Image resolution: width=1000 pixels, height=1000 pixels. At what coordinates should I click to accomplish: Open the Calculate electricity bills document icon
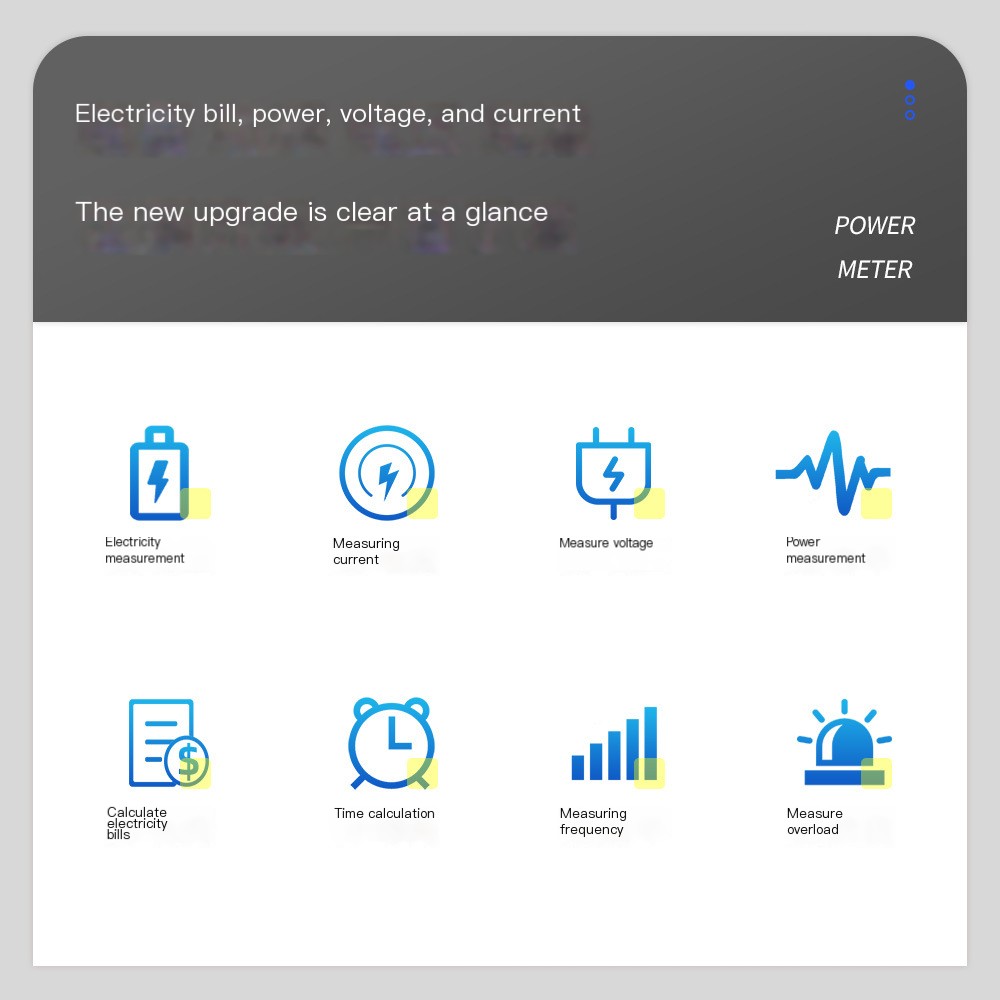coord(168,743)
